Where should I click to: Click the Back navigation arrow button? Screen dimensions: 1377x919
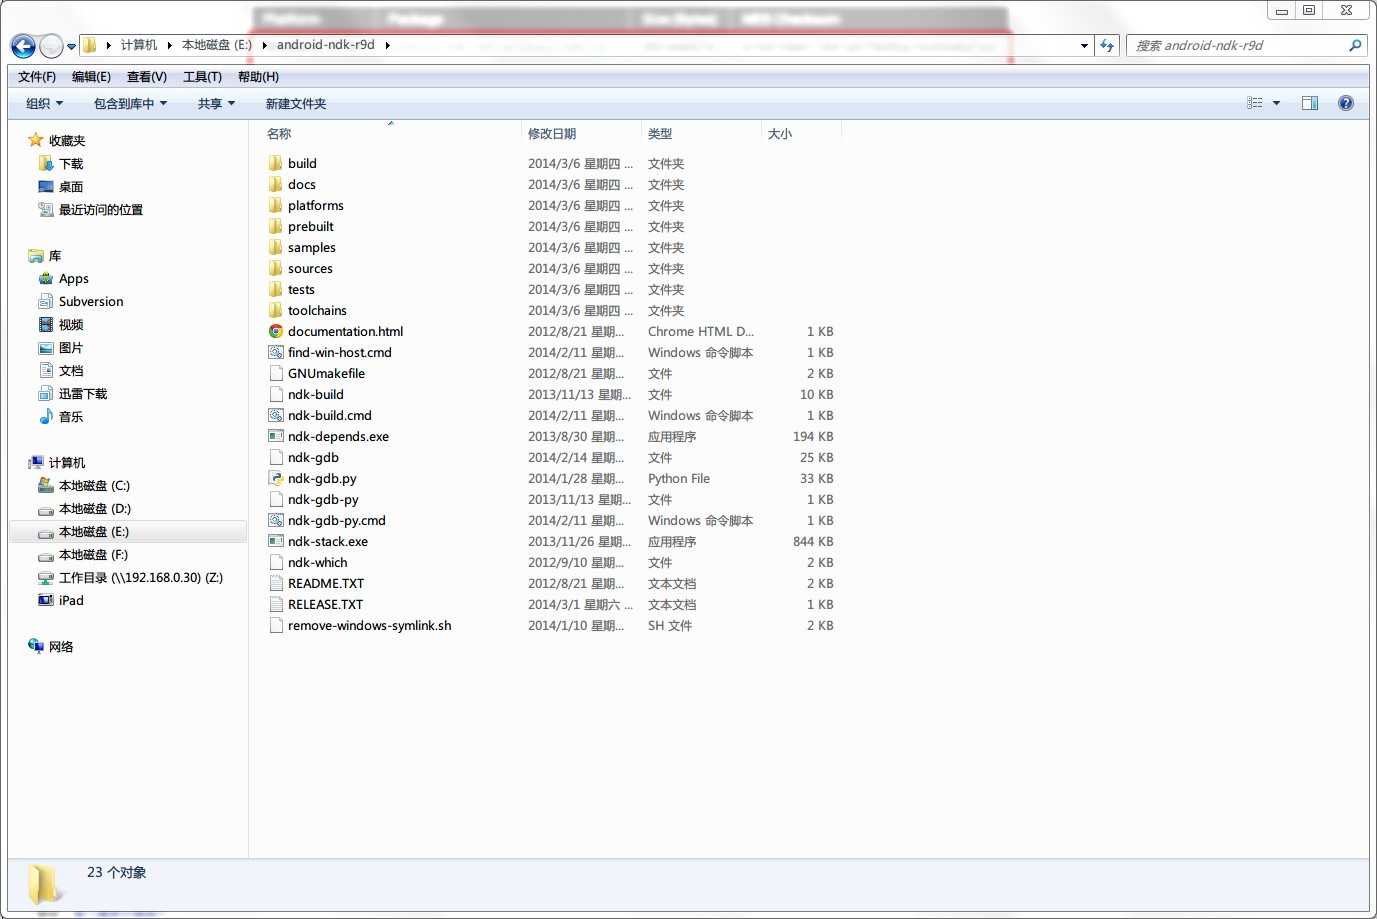(x=23, y=46)
